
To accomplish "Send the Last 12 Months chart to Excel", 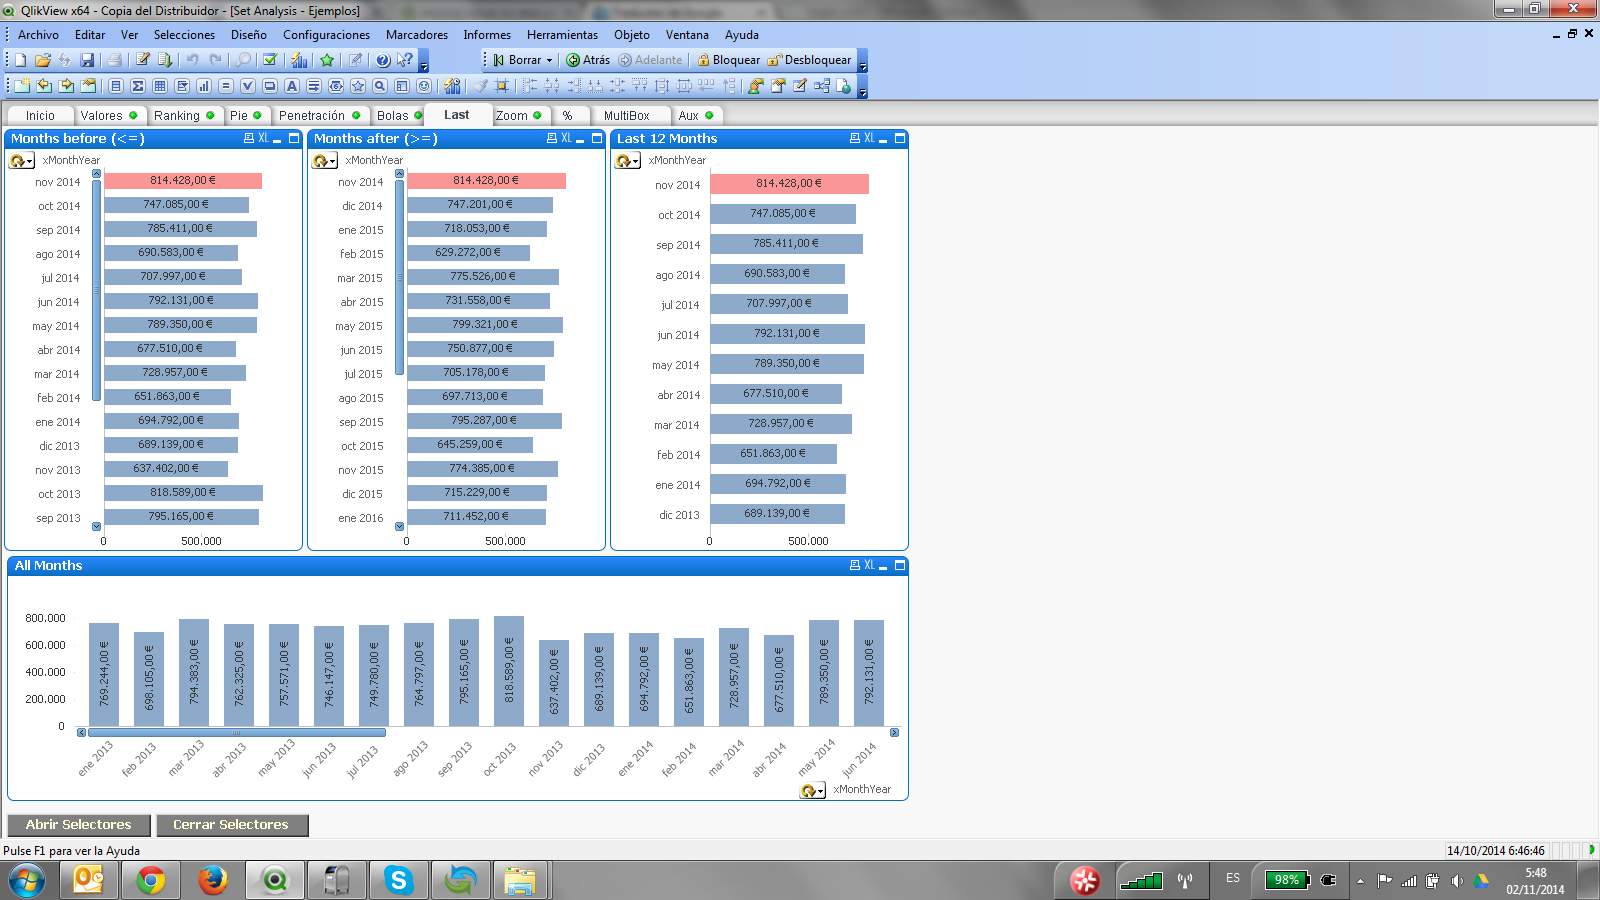I will click(x=869, y=138).
